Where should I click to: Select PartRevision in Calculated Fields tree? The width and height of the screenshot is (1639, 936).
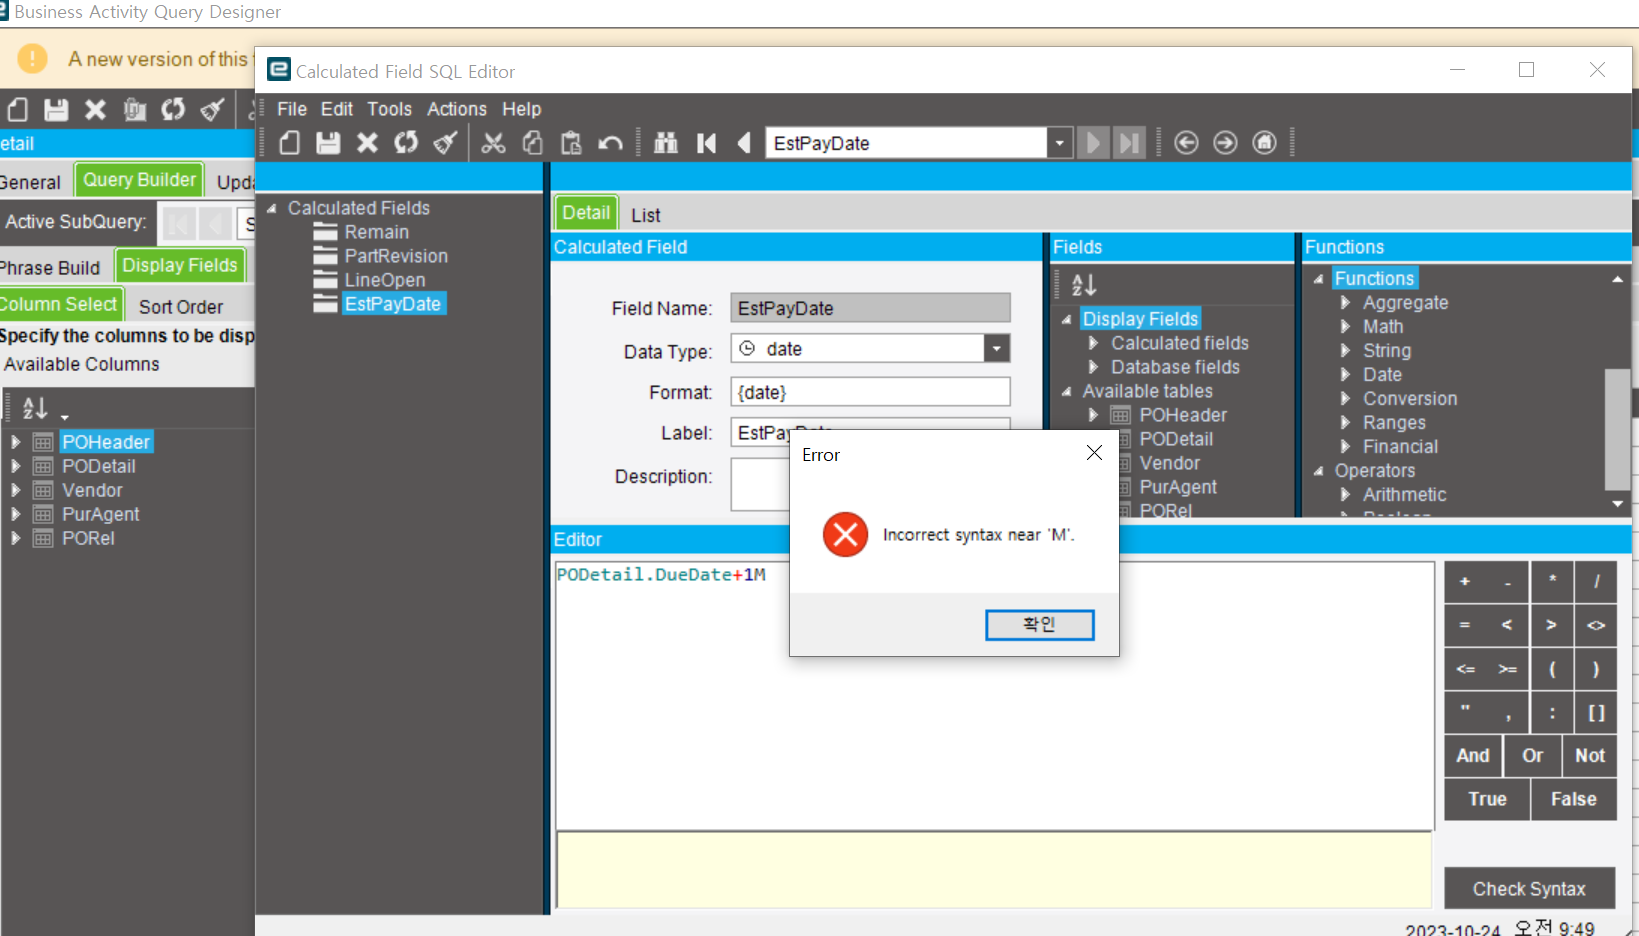[396, 256]
